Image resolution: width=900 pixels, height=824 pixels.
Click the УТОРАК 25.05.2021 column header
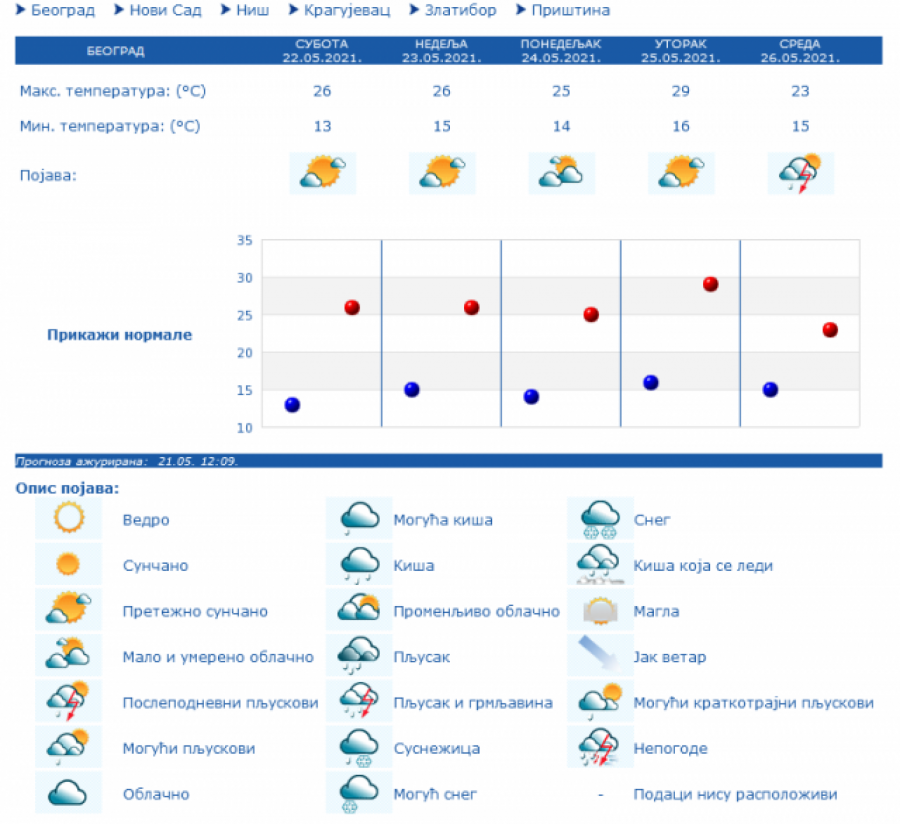point(681,50)
